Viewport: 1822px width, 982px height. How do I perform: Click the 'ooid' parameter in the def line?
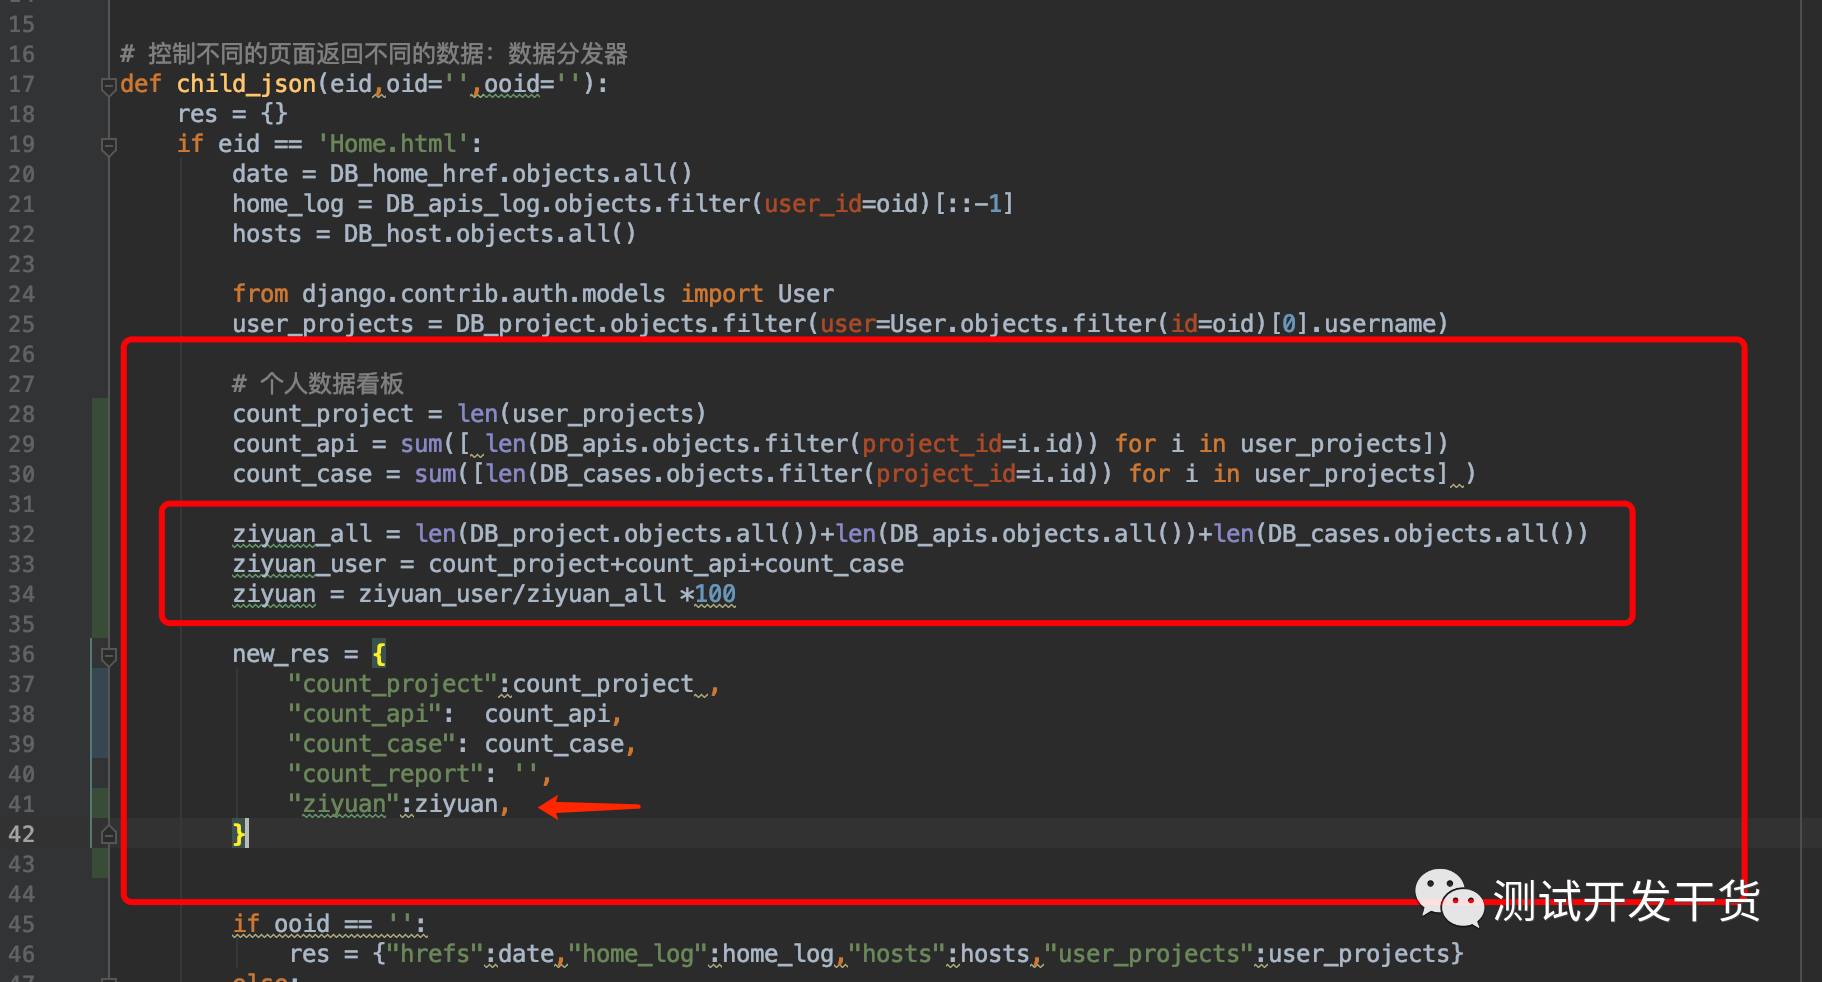[512, 84]
